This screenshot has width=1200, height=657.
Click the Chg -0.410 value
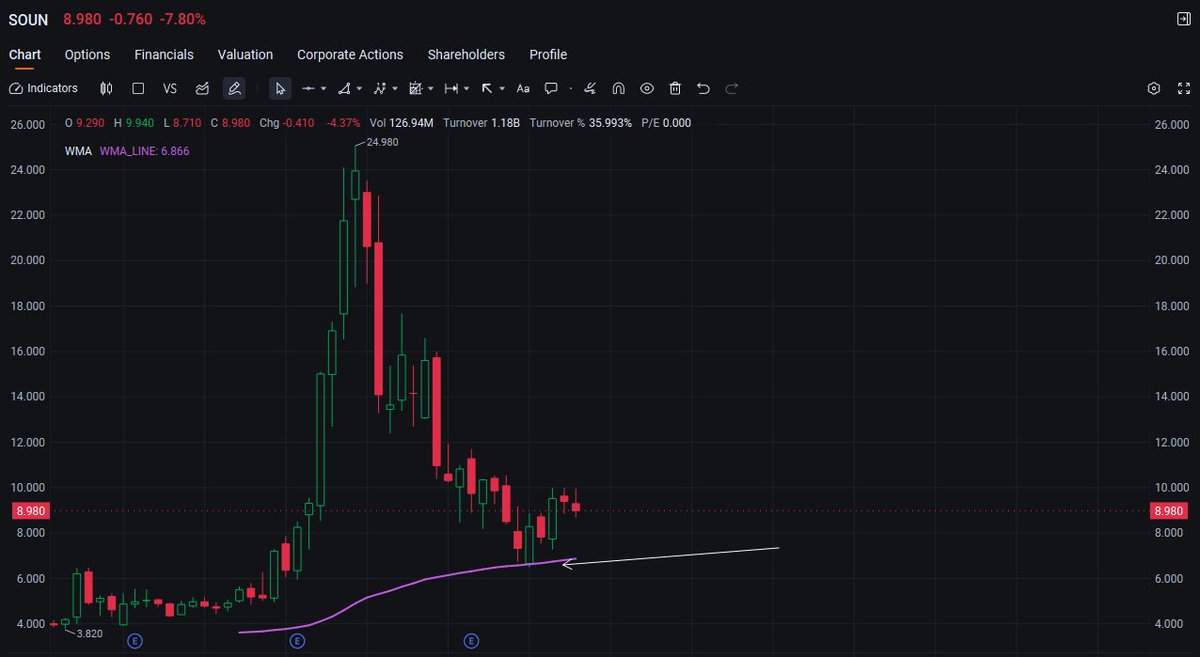coord(287,123)
